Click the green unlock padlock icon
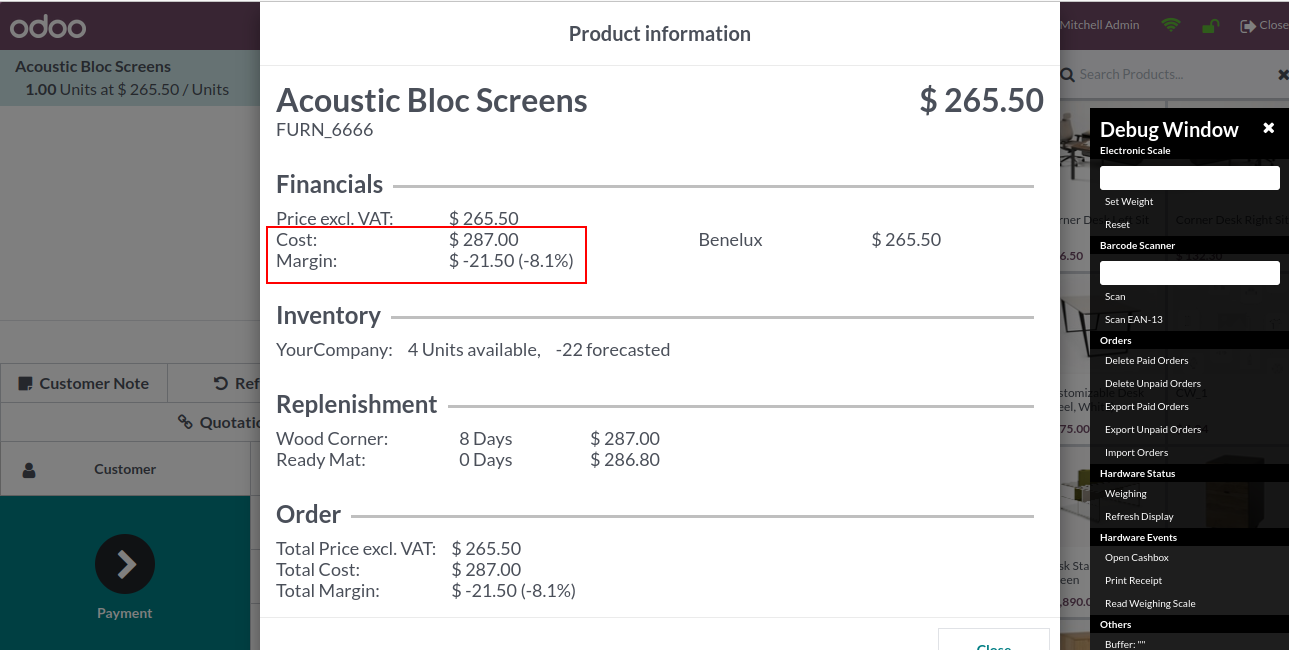 [x=1210, y=26]
